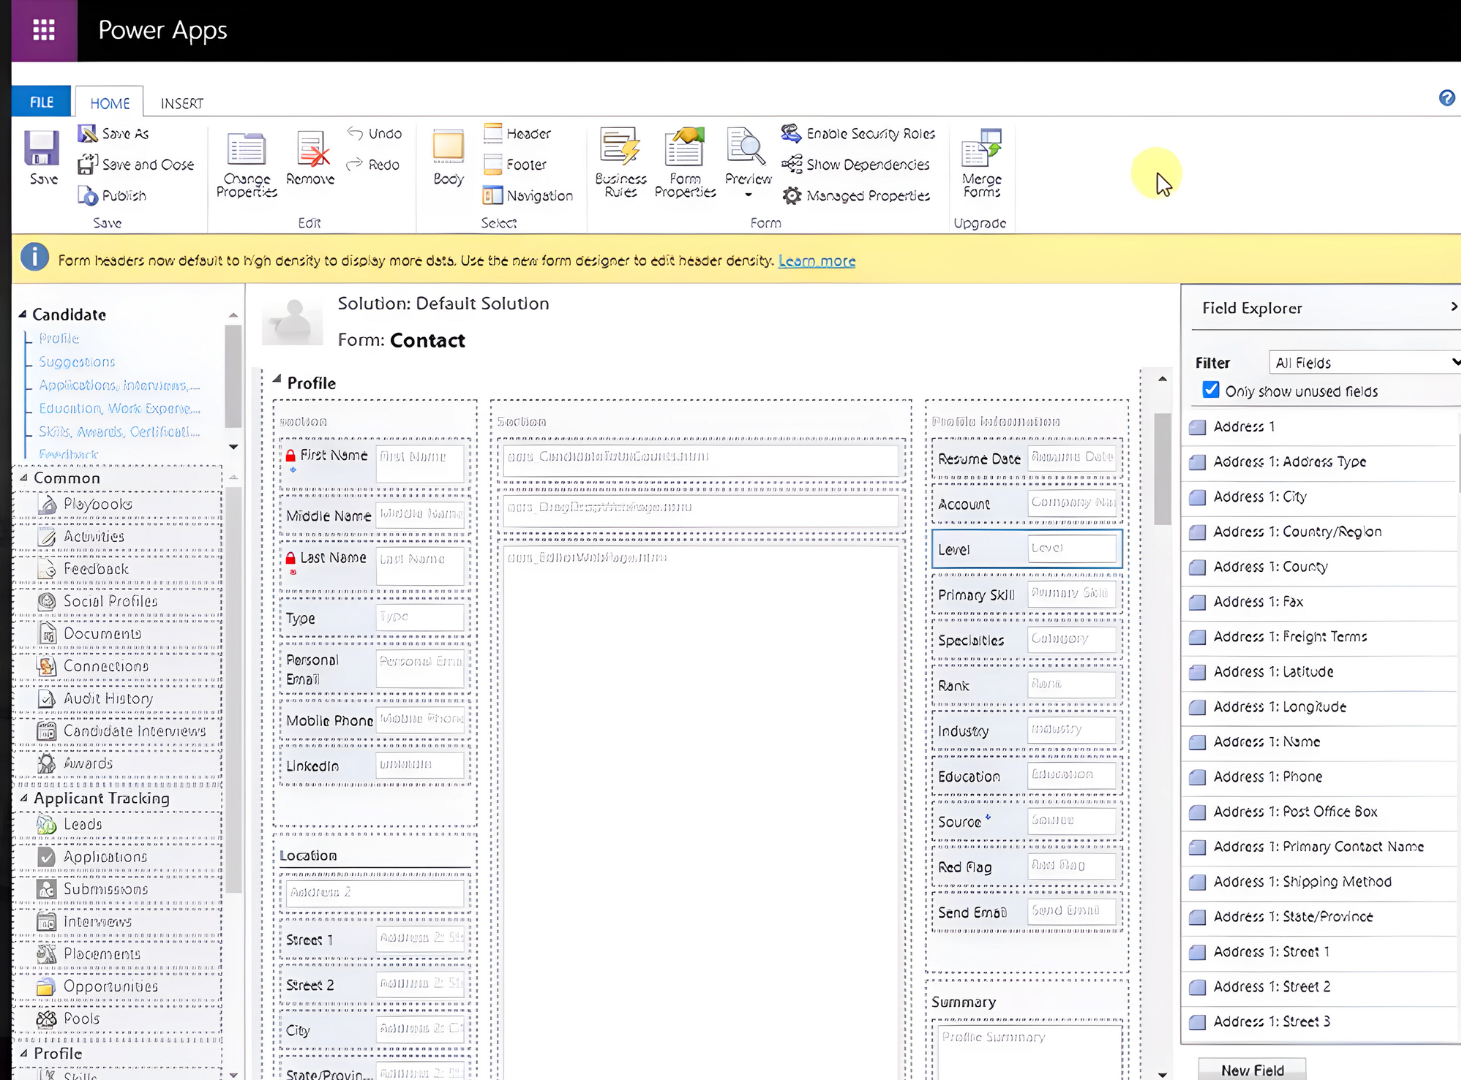Collapse the Candidate navigation group
This screenshot has height=1080, width=1461.
[x=23, y=314]
